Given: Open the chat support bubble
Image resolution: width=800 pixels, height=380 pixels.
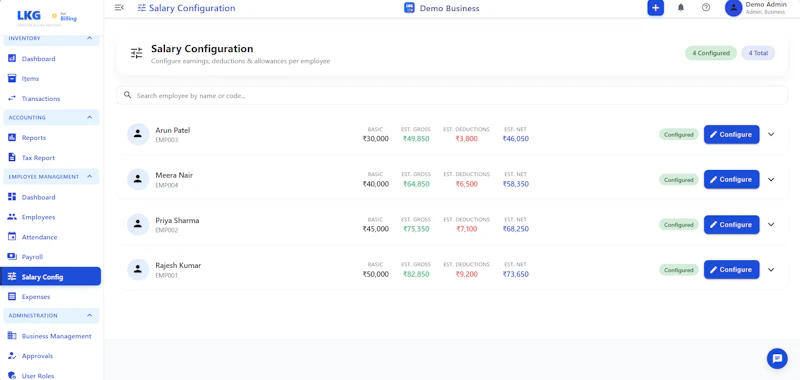Looking at the screenshot, I should click(x=777, y=359).
